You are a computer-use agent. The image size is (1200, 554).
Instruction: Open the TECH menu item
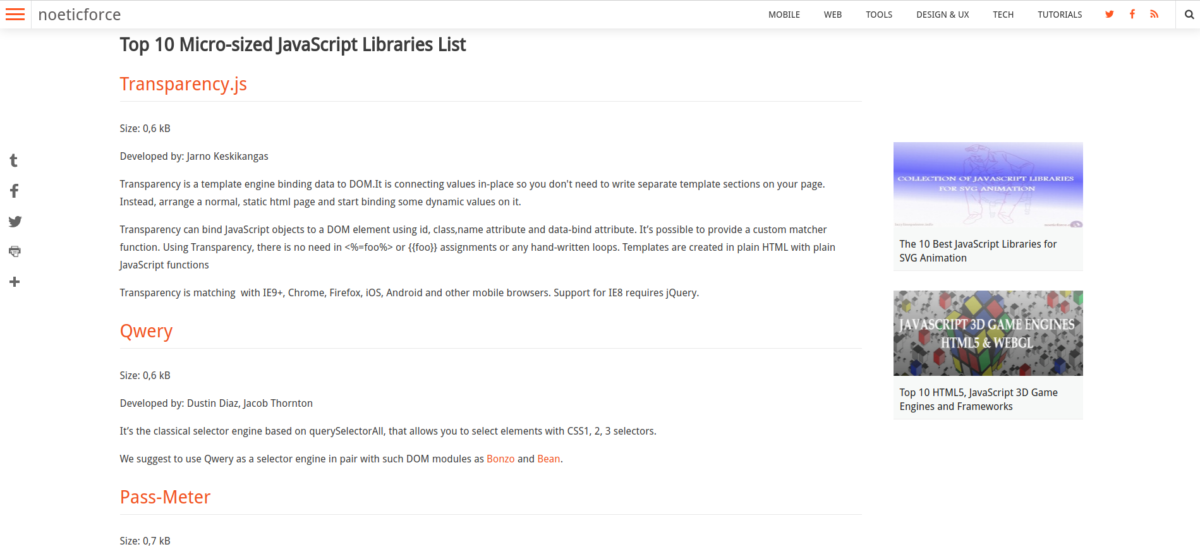[1003, 15]
